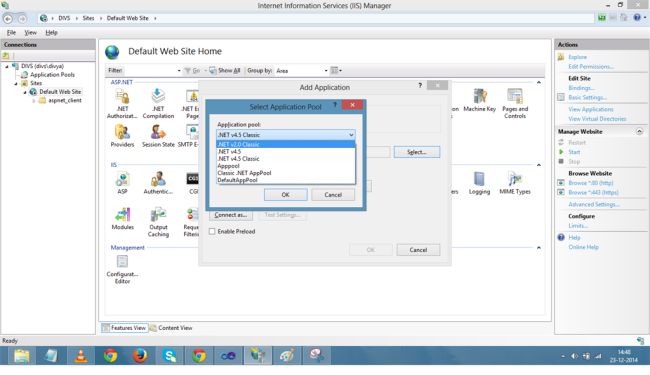Open the .NET Compilation feature icon
Screen dimensions: 650x375
pos(158,104)
